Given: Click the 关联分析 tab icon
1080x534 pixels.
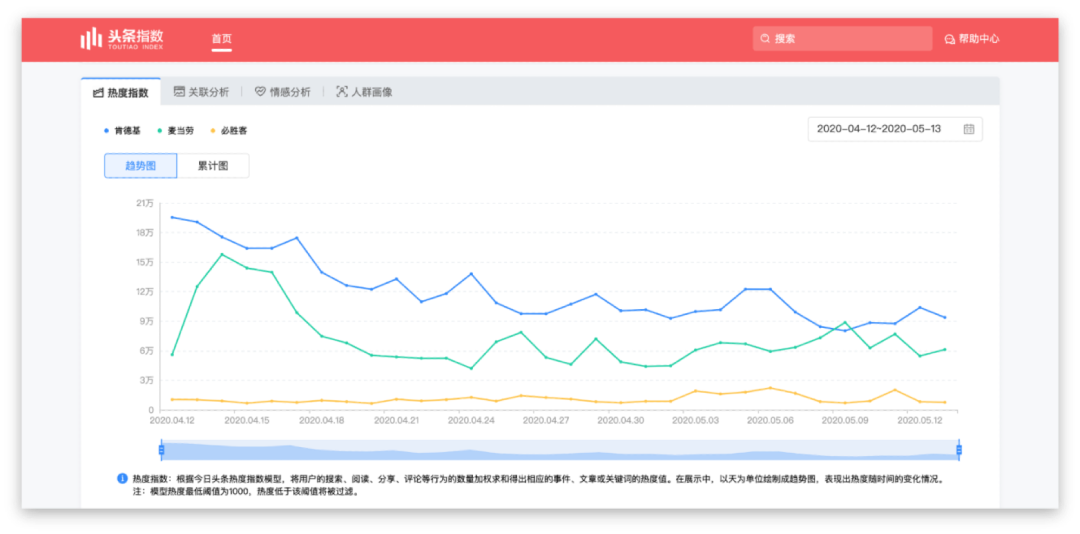Looking at the screenshot, I should click(x=179, y=92).
